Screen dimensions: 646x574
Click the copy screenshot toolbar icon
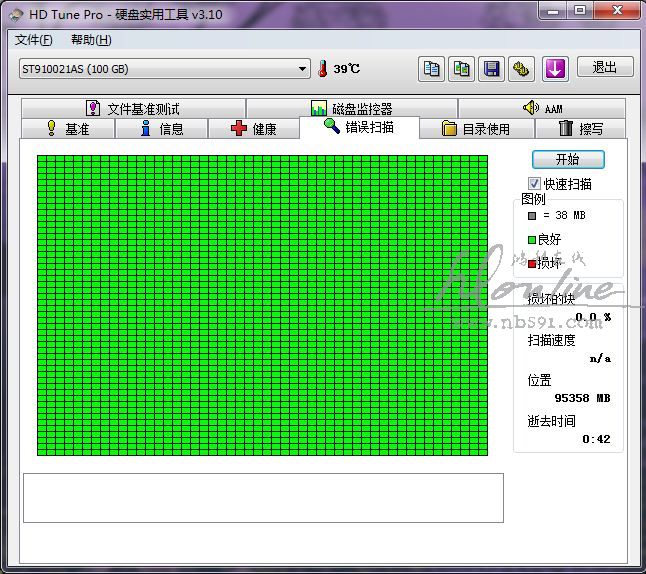coord(461,68)
